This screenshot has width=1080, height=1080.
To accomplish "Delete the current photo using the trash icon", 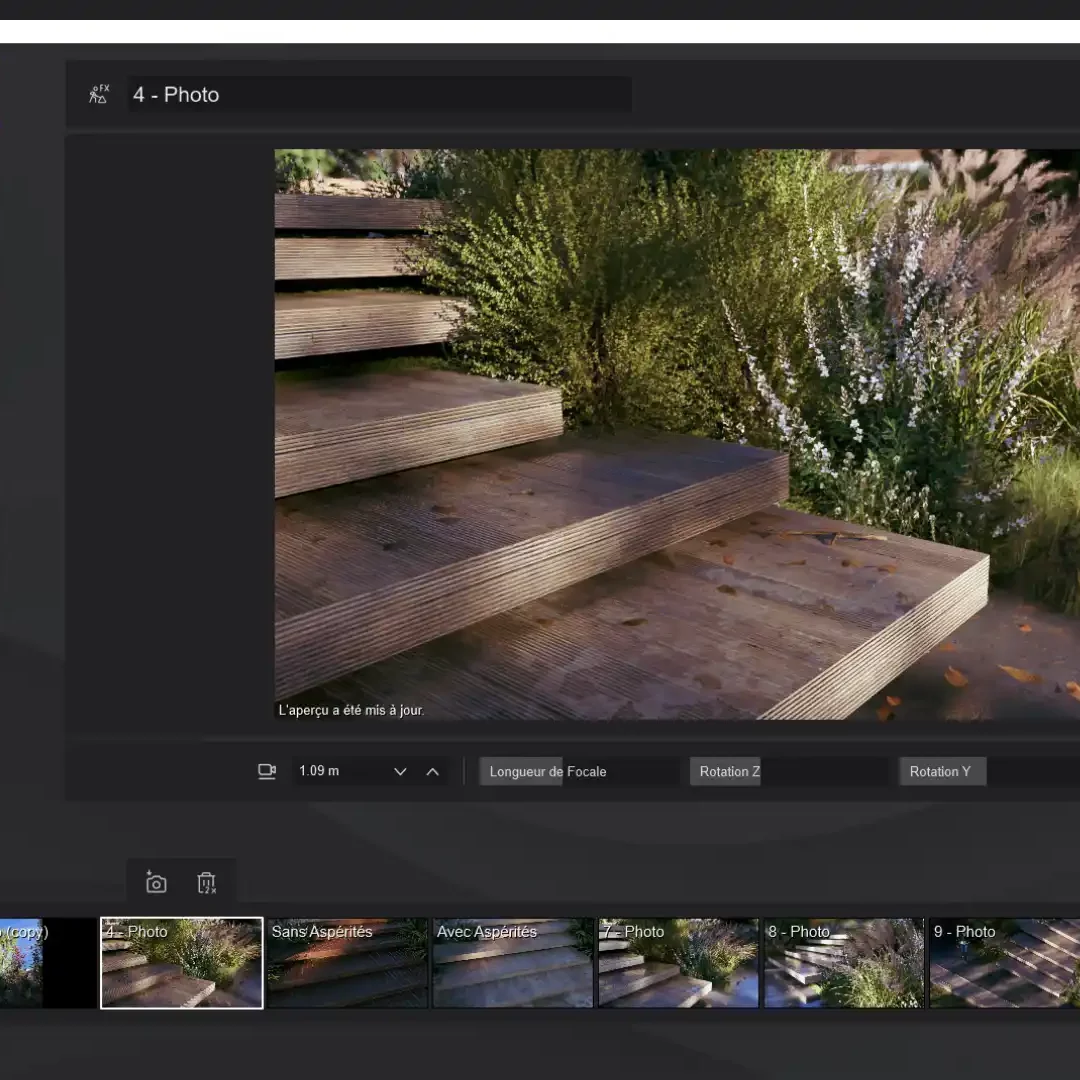I will pos(206,882).
